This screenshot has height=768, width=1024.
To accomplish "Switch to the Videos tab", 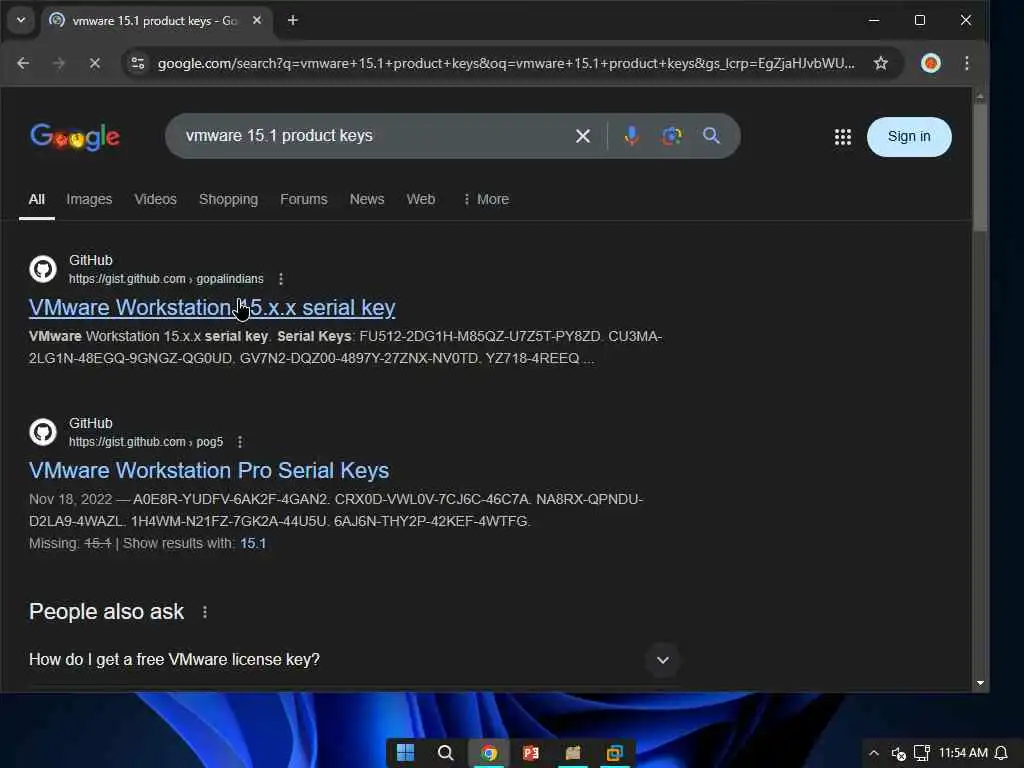I will (x=155, y=199).
